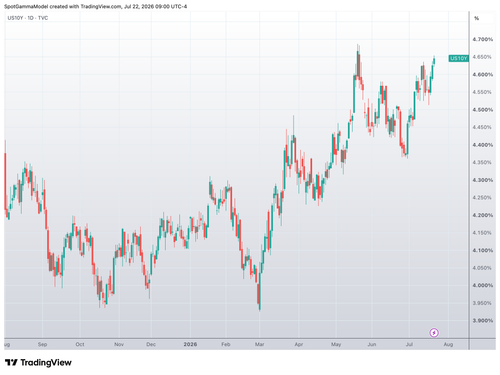This screenshot has width=500, height=375.
Task: Click the percent sign scale unit
Action: (477, 18)
